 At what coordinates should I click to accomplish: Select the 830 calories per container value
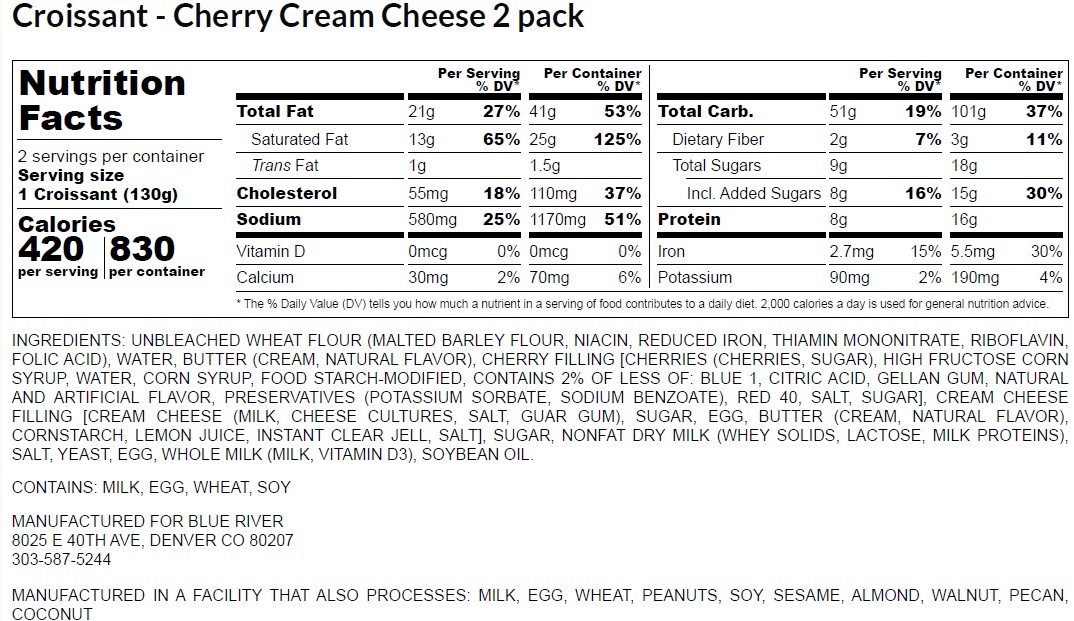pos(142,248)
